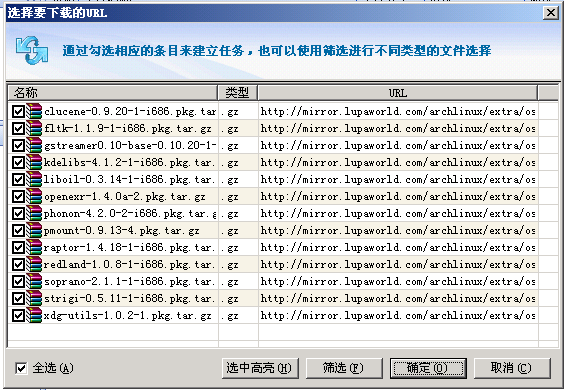Click the blue refresh arrows header icon

[32, 50]
